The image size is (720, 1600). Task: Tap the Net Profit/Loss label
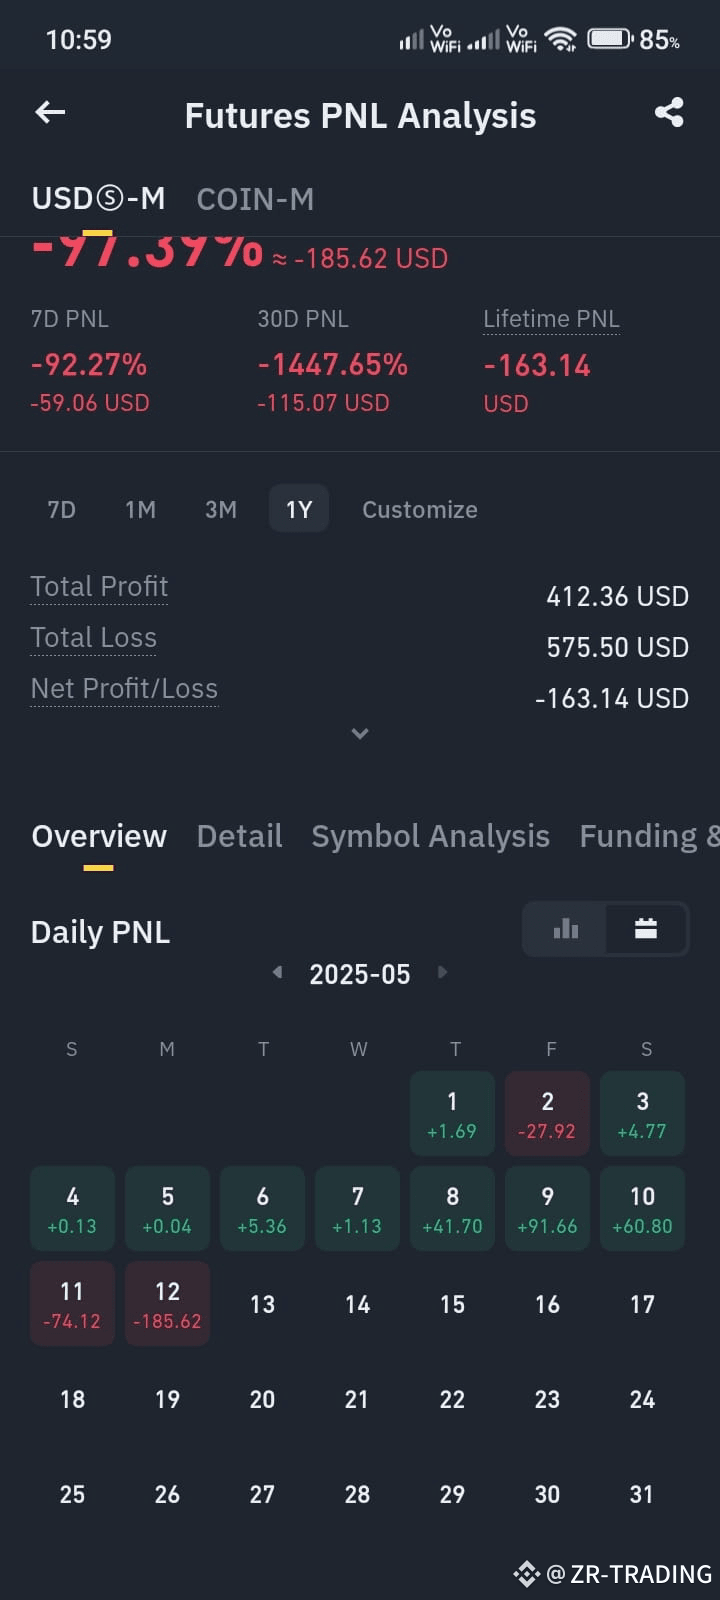[124, 689]
